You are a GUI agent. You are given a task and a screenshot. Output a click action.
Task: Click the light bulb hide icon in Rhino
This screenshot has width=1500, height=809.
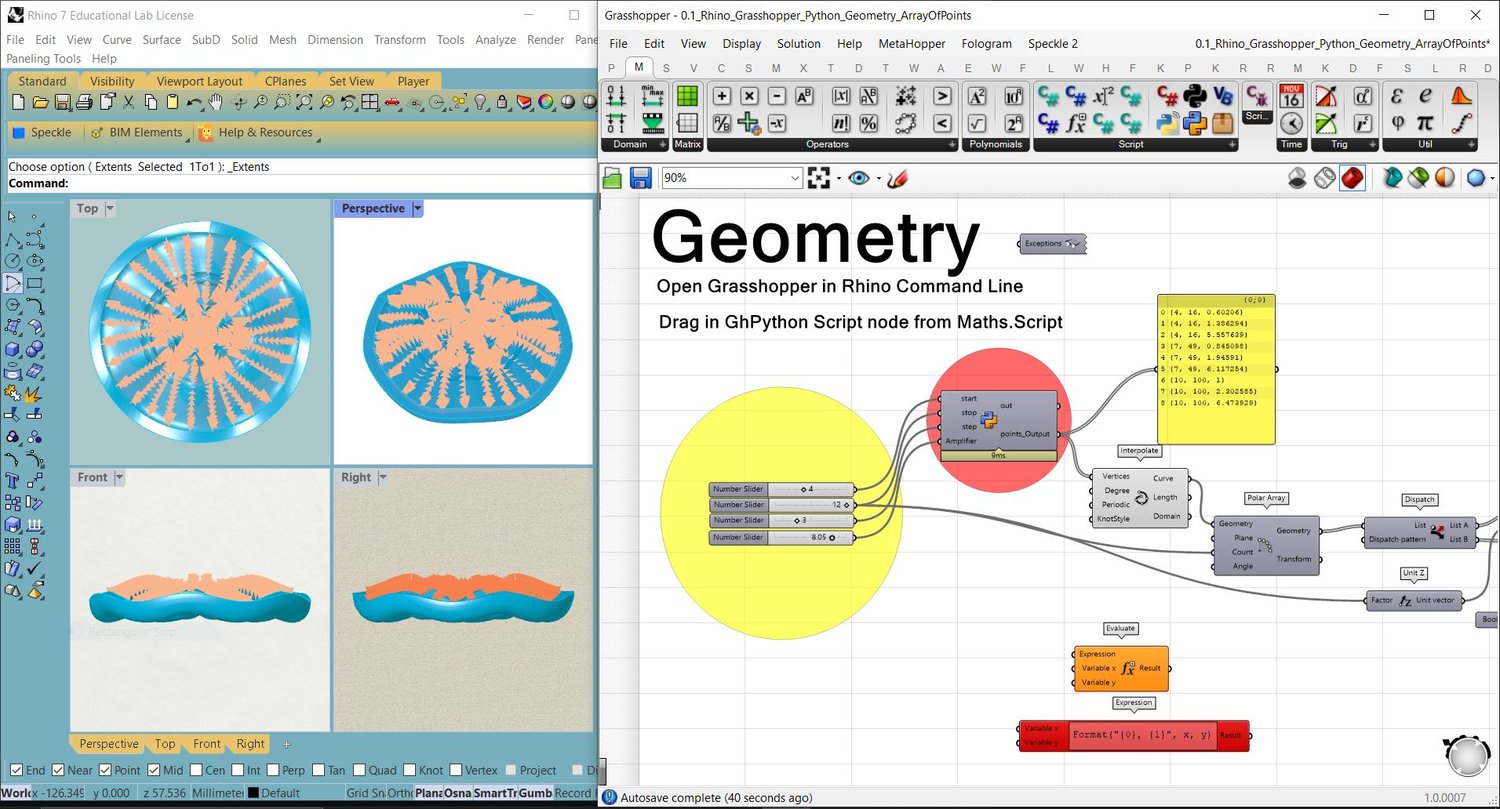[480, 102]
